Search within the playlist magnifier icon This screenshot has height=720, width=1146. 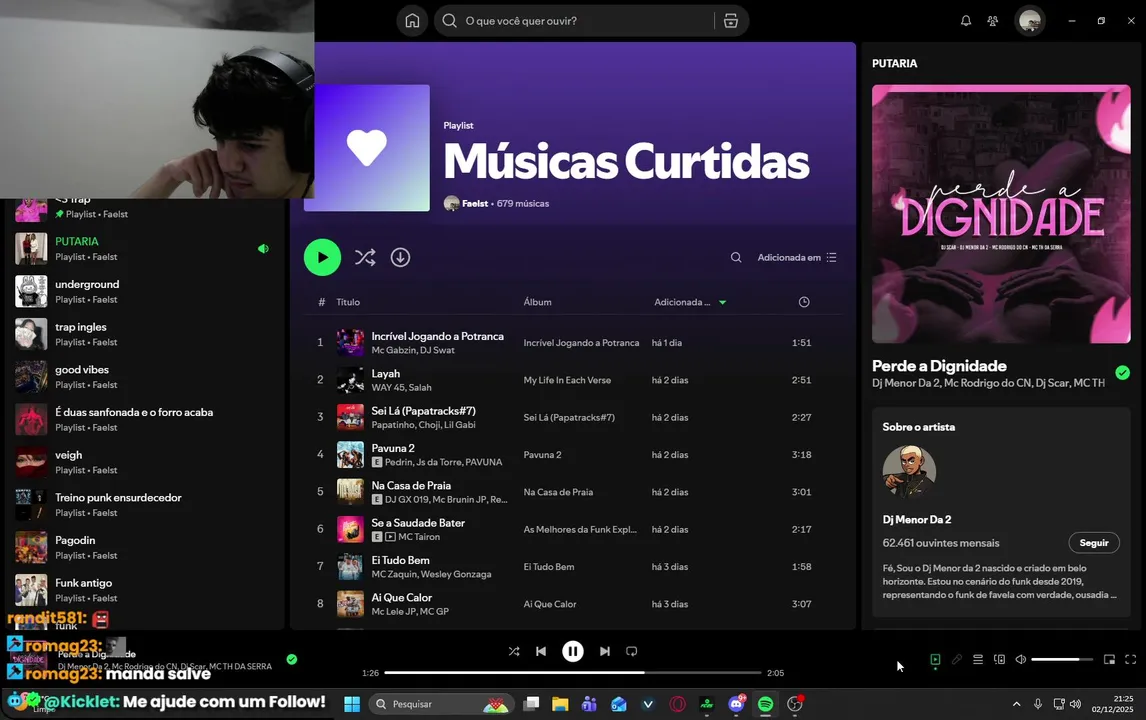tap(736, 257)
